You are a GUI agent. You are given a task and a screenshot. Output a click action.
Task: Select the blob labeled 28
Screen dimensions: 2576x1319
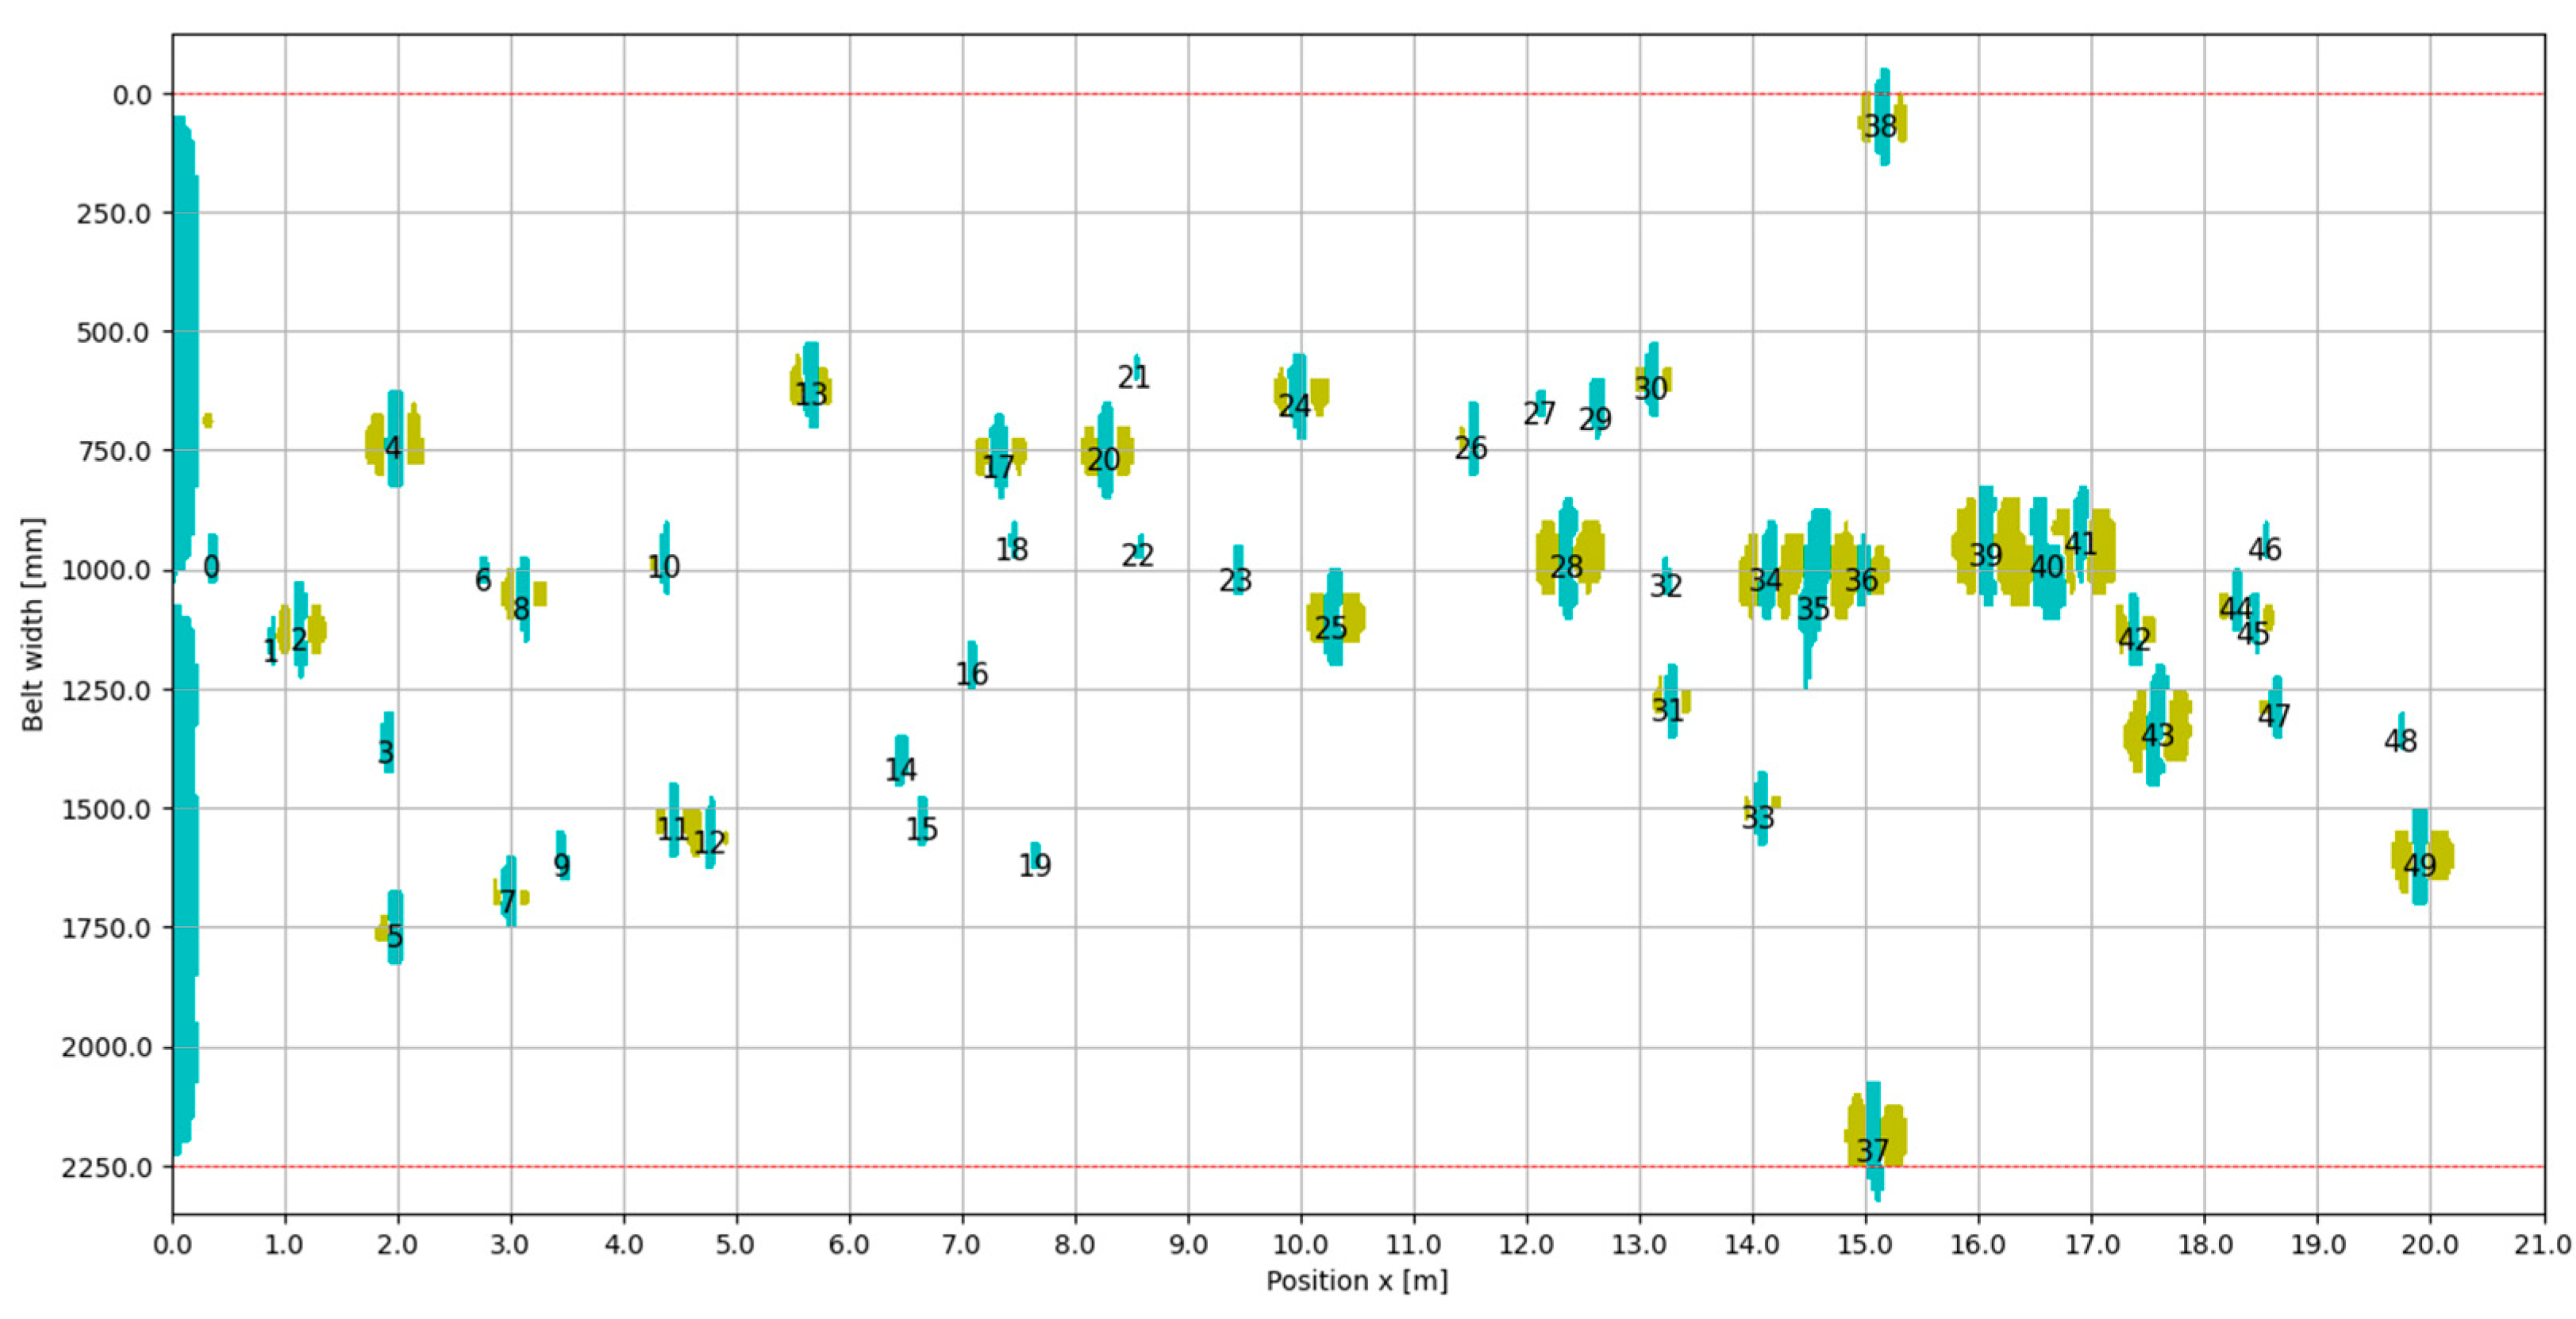1568,557
